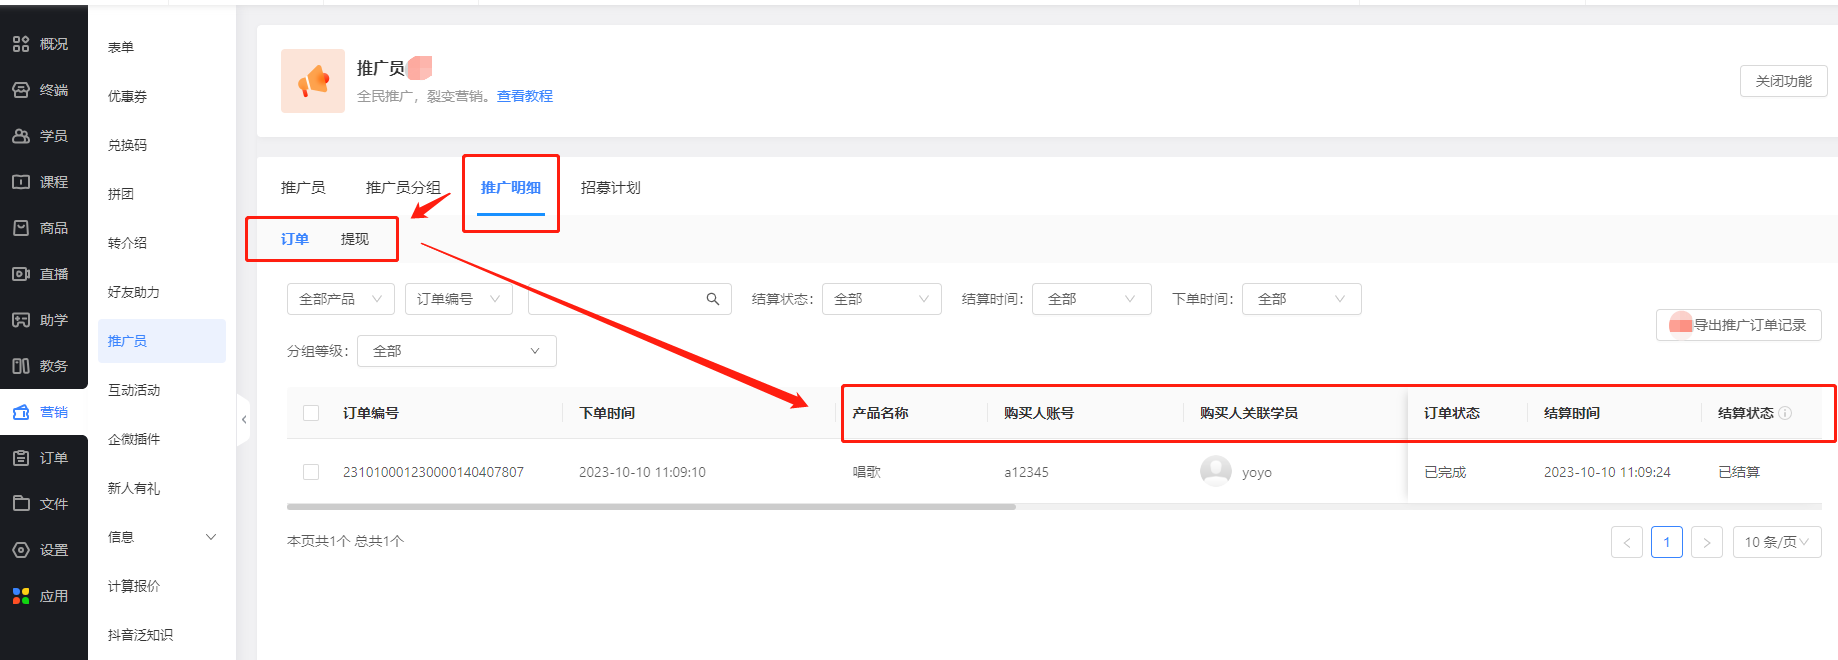The width and height of the screenshot is (1838, 660).
Task: Click the 已完成 order status cell
Action: [x=1445, y=472]
